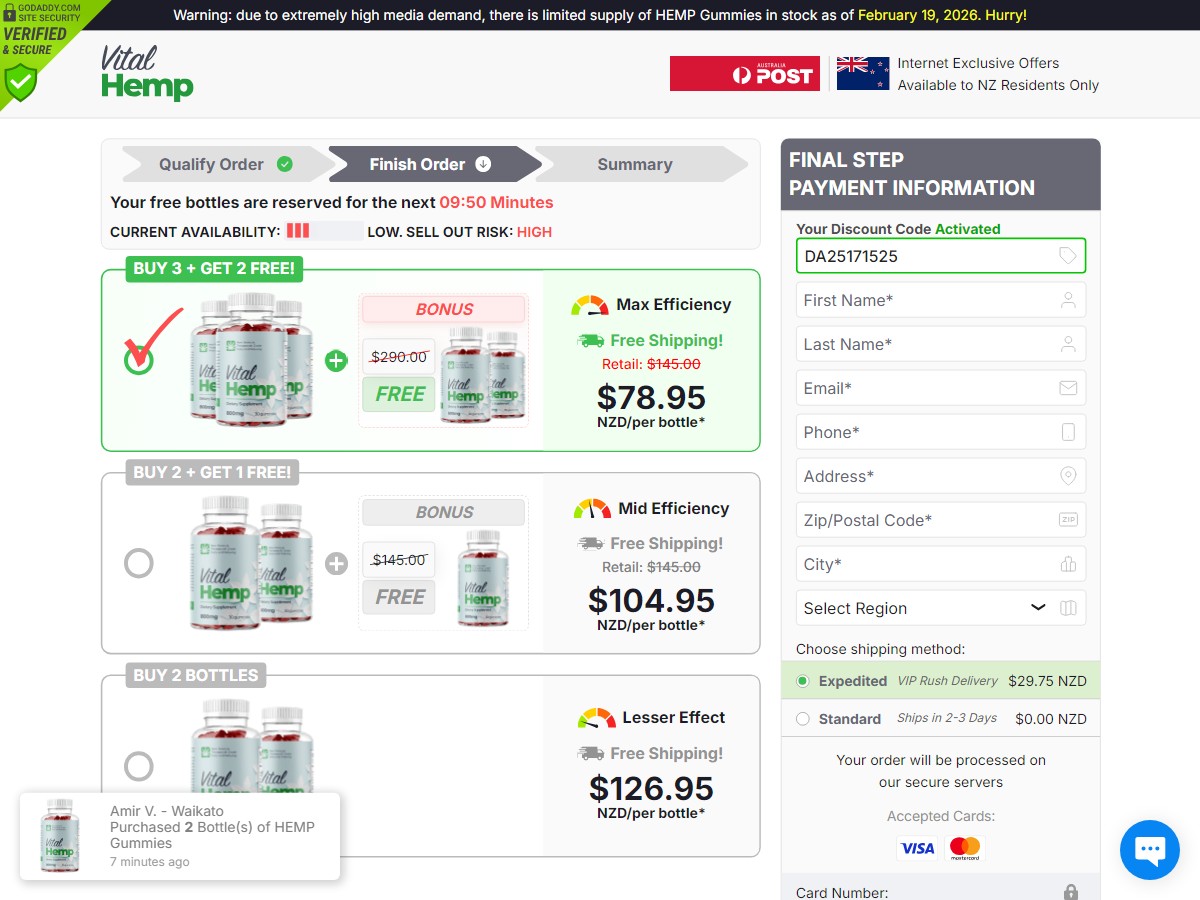1200x900 pixels.
Task: Click the Australia Post logo
Action: pyautogui.click(x=744, y=73)
